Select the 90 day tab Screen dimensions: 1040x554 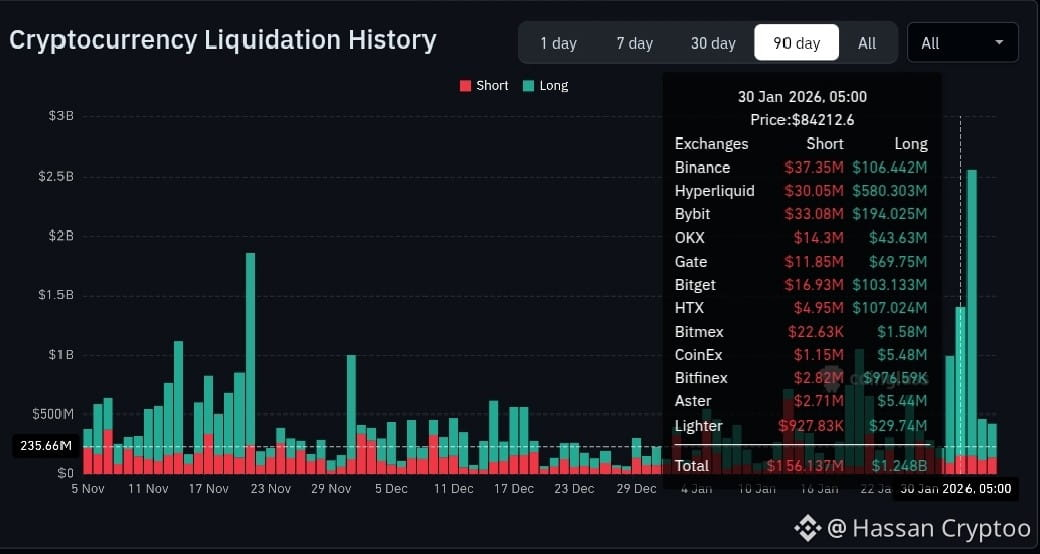797,43
